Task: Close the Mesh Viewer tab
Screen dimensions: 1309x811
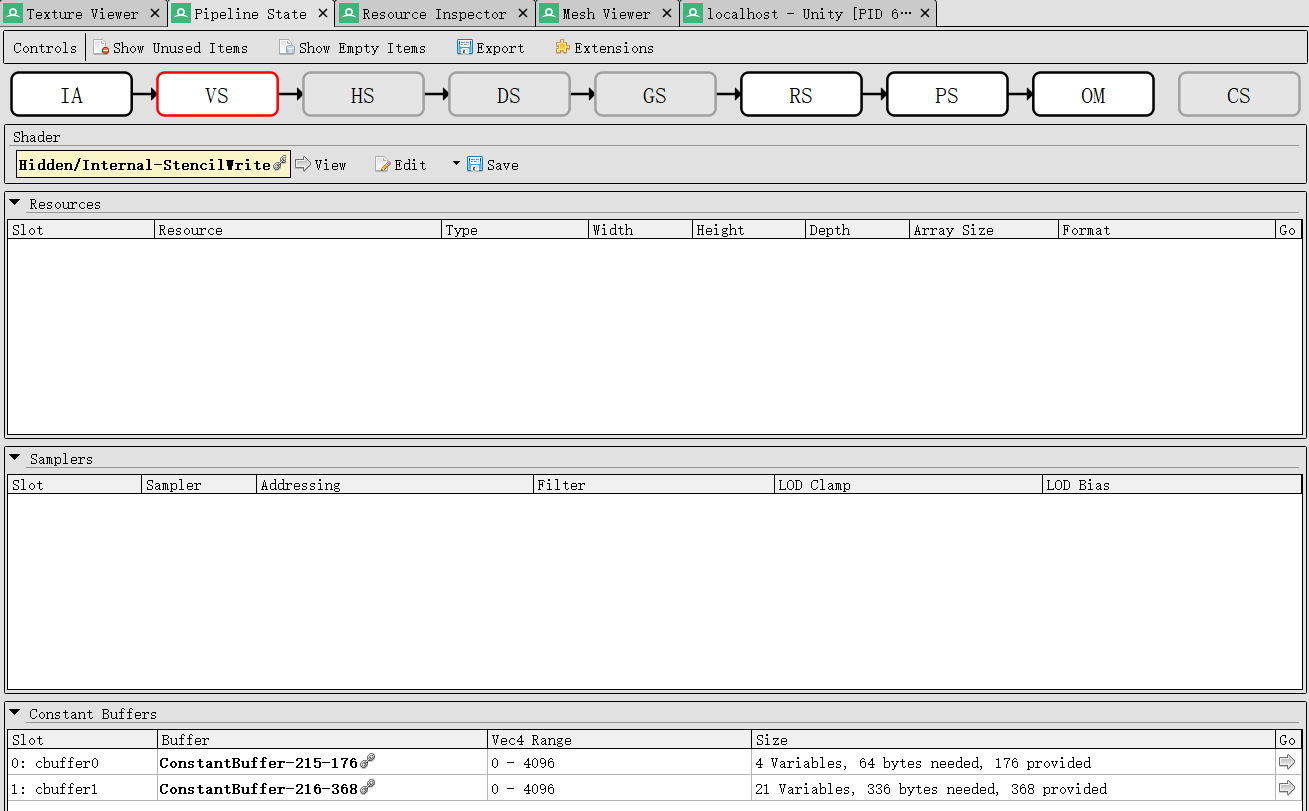Action: 666,14
